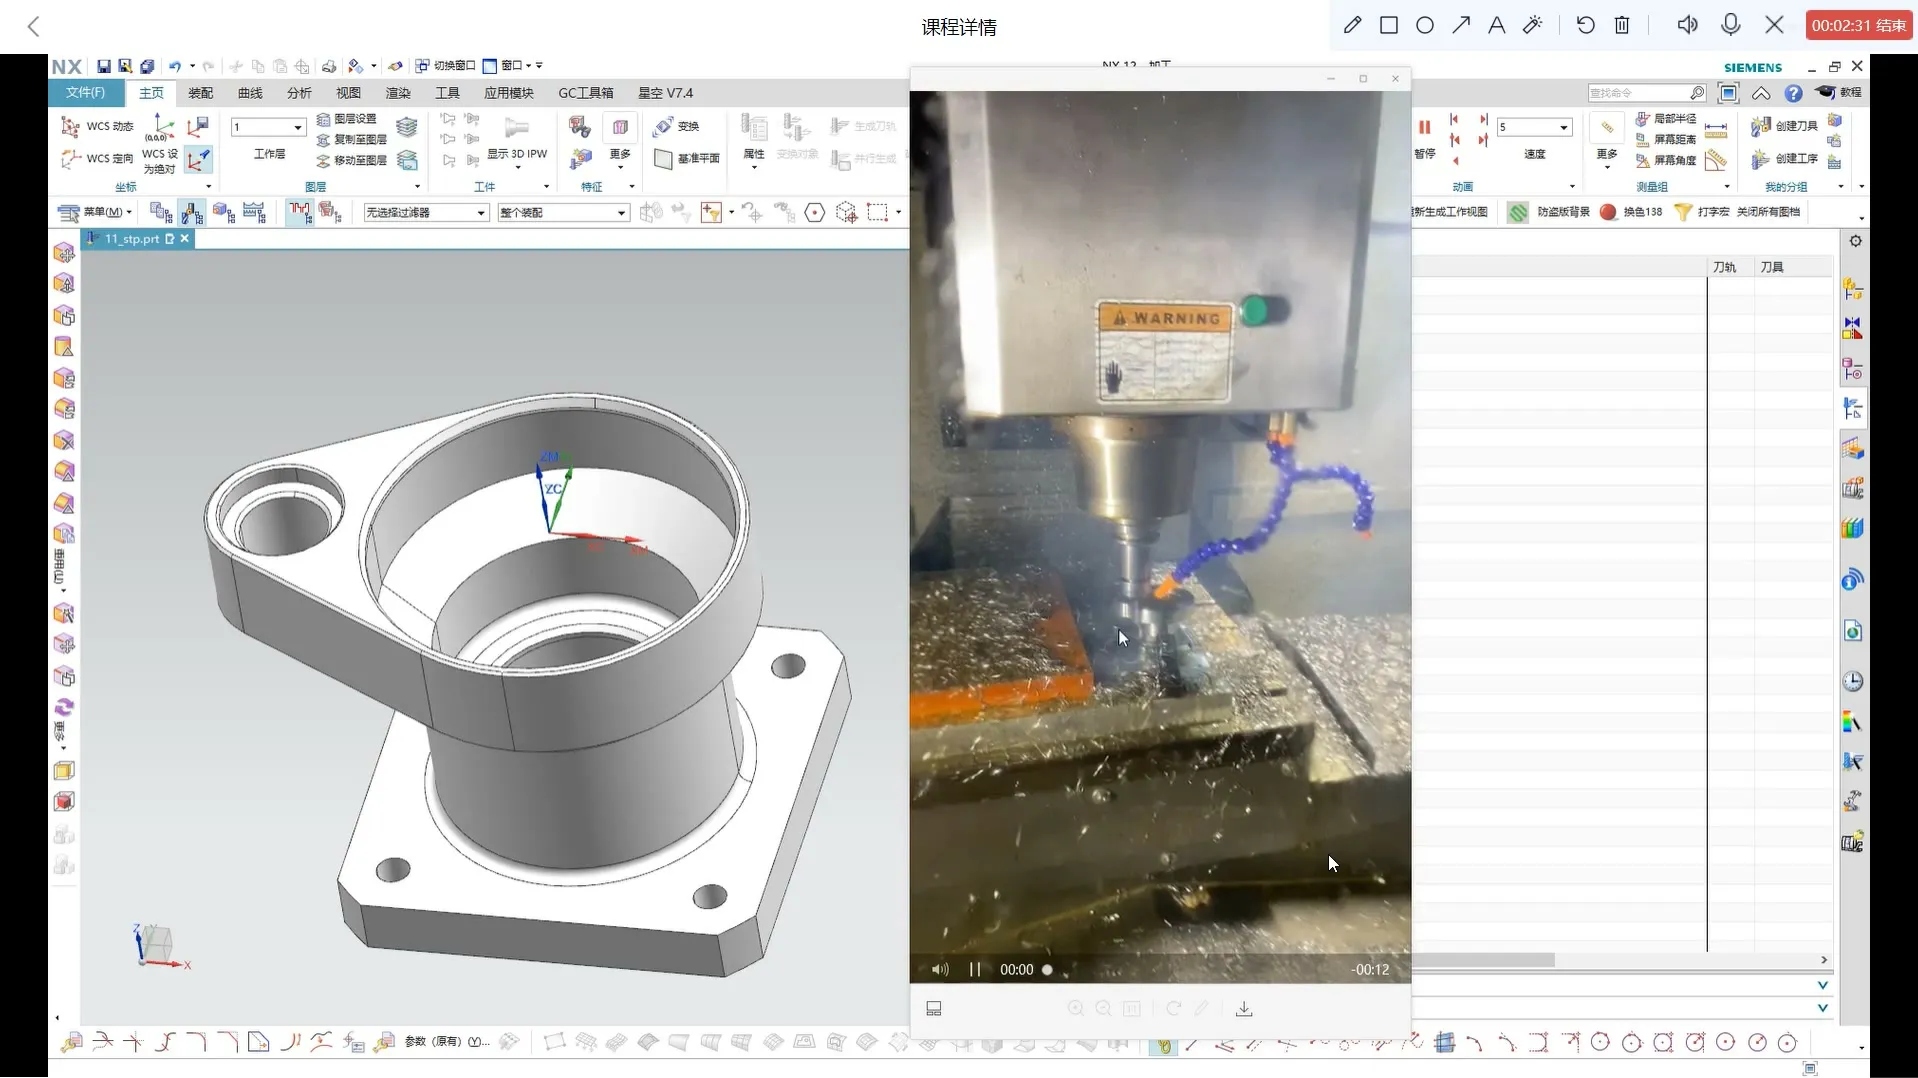This screenshot has height=1078, width=1918.
Task: Open the 文件(F) menu
Action: click(85, 93)
